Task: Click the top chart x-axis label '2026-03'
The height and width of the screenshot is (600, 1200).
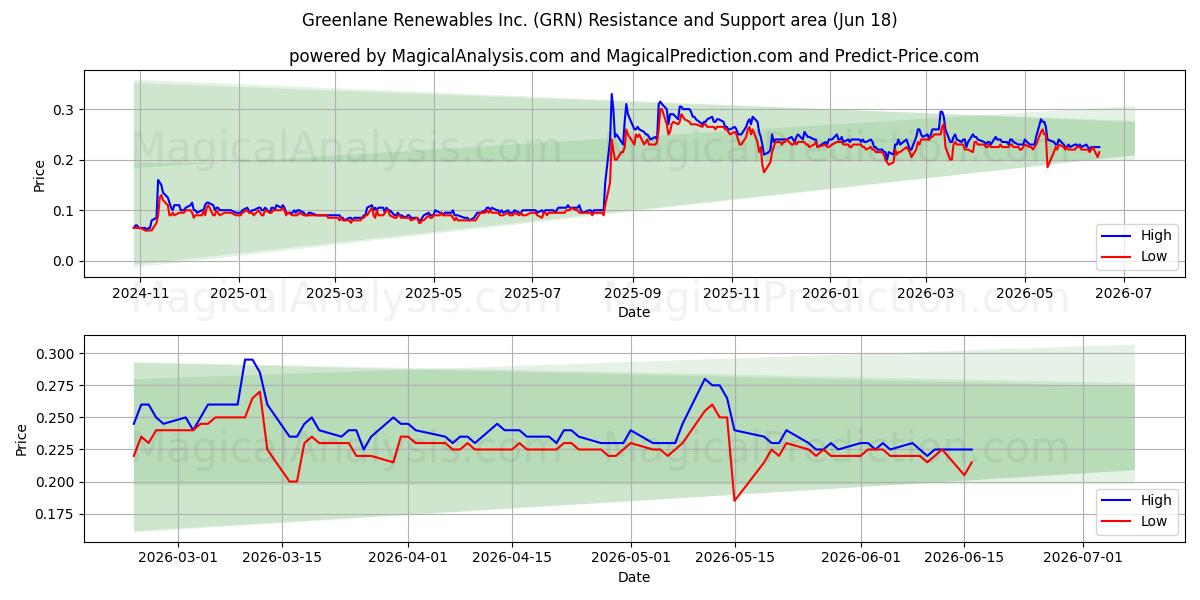Action: point(926,293)
